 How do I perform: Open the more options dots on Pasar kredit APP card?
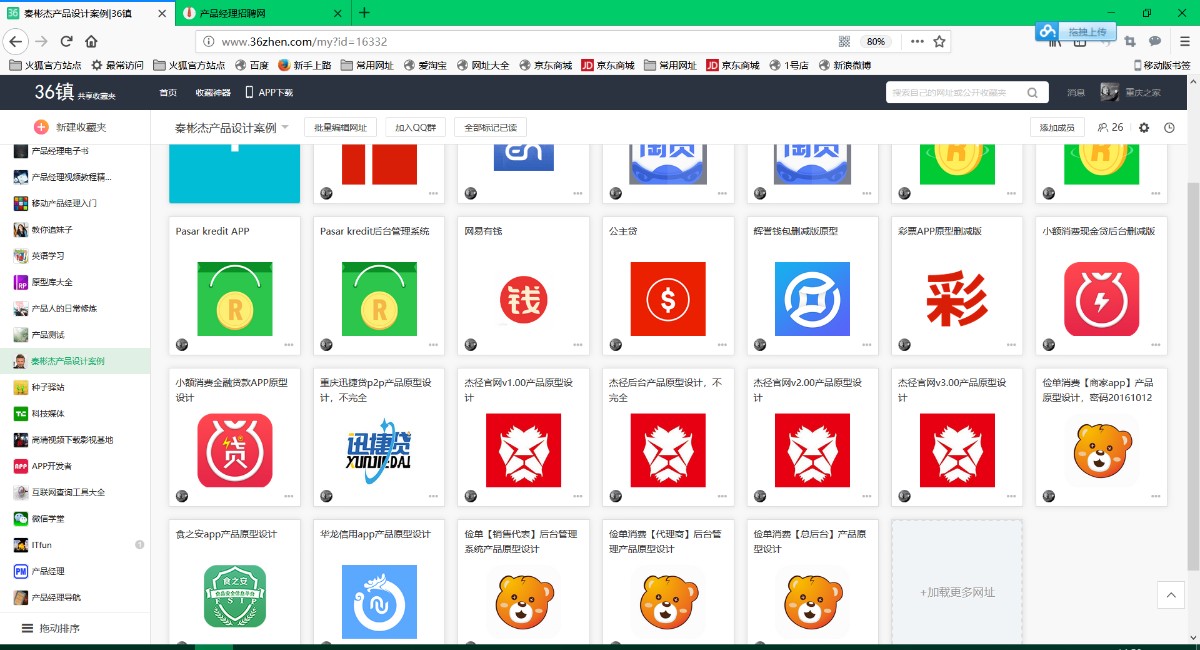[x=288, y=344]
